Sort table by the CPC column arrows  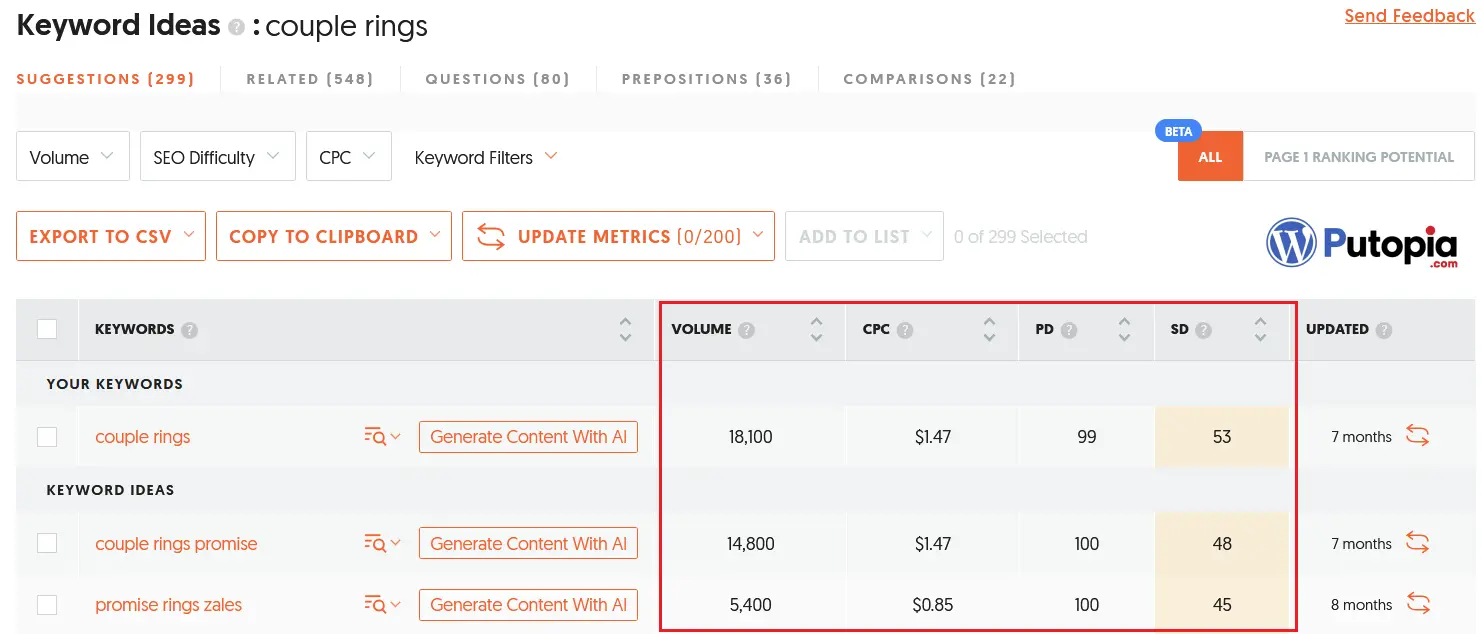(x=990, y=330)
